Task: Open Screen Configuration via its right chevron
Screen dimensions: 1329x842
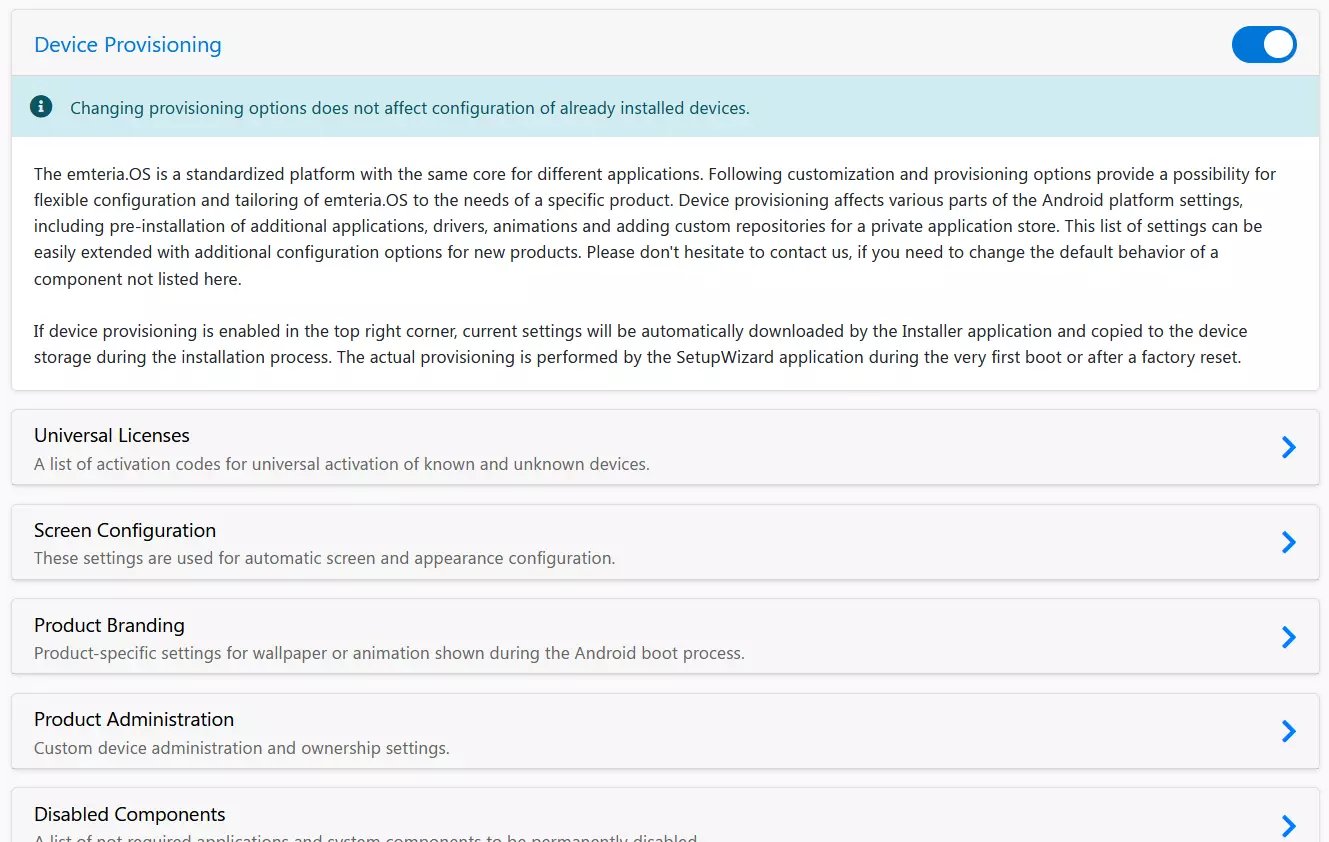Action: (x=1289, y=542)
